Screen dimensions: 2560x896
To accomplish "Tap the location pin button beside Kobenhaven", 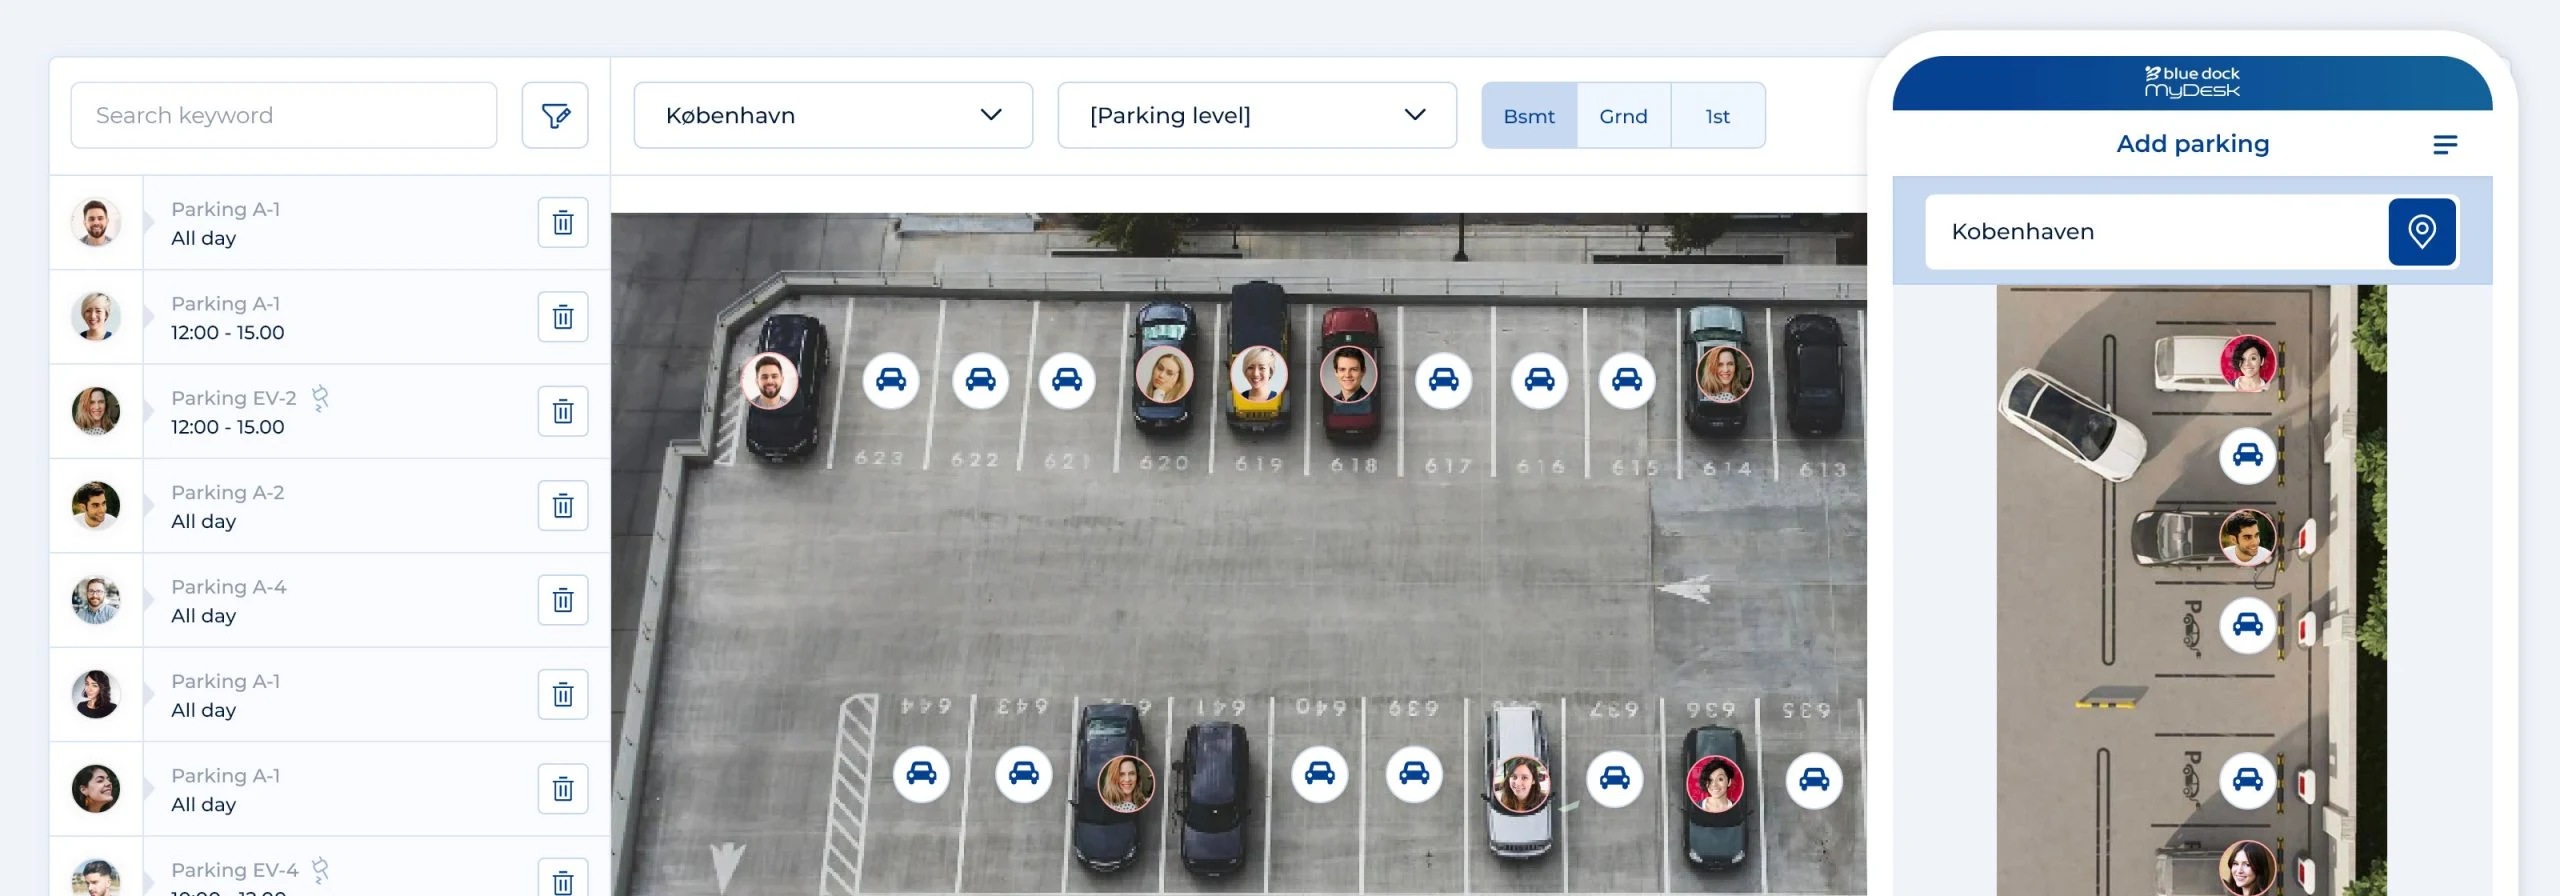I will [x=2422, y=232].
